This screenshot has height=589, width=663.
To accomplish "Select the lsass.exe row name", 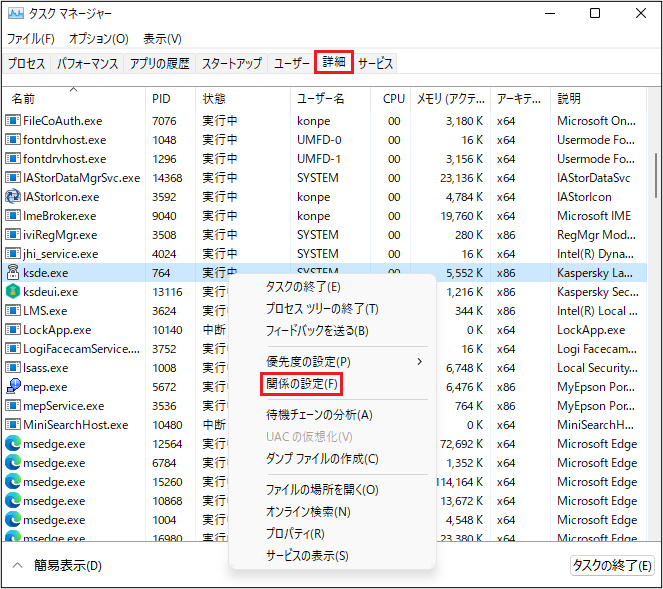I will pos(45,368).
